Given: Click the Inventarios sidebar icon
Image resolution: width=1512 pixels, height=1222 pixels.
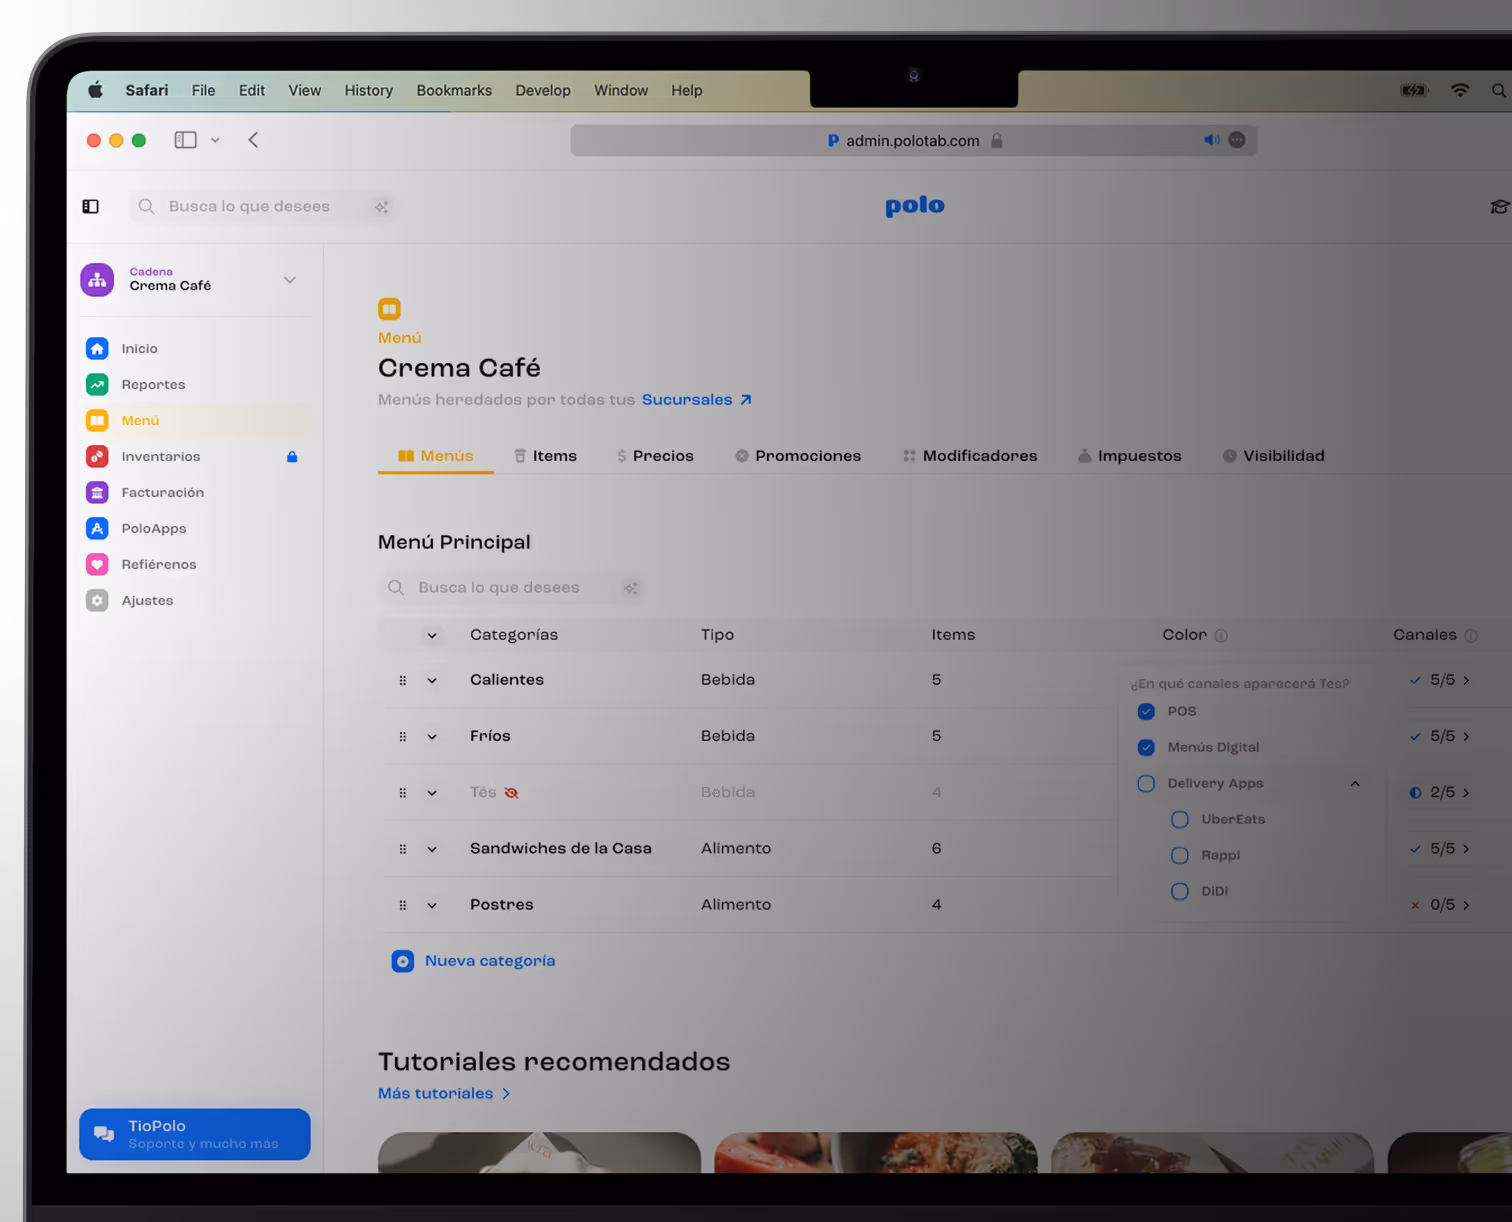Looking at the screenshot, I should click(97, 456).
